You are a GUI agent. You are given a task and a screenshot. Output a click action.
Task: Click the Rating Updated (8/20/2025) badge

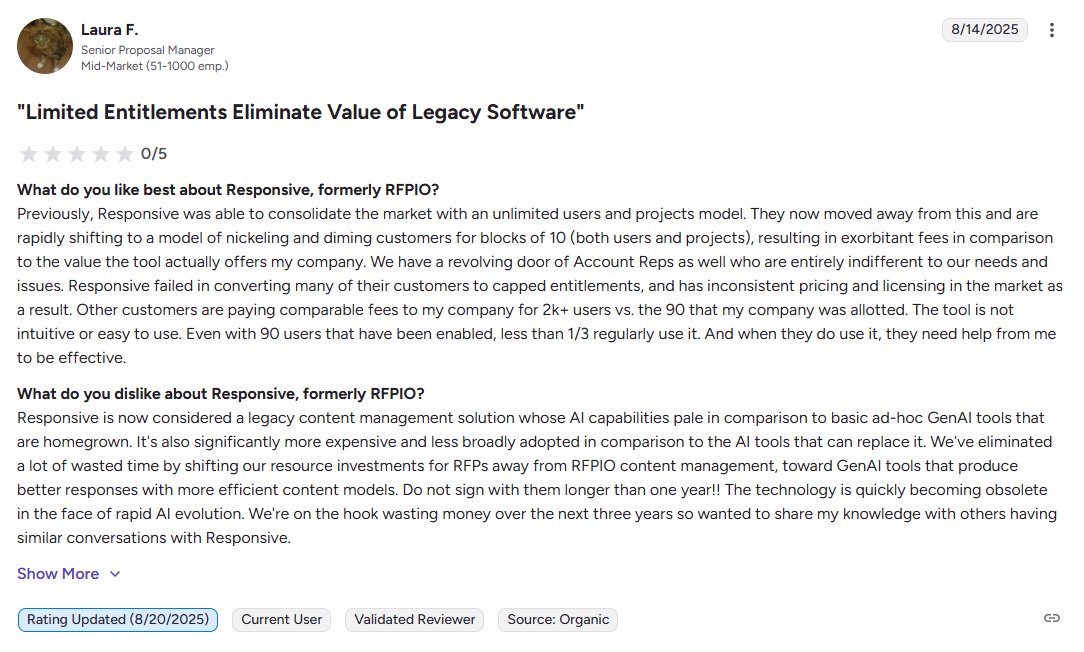[x=118, y=620]
